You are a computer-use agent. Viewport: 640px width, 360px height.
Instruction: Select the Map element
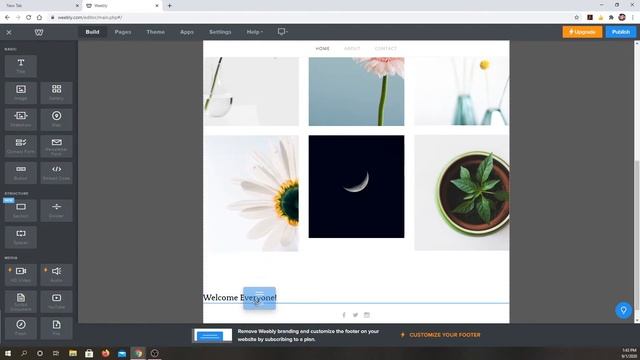(56, 119)
